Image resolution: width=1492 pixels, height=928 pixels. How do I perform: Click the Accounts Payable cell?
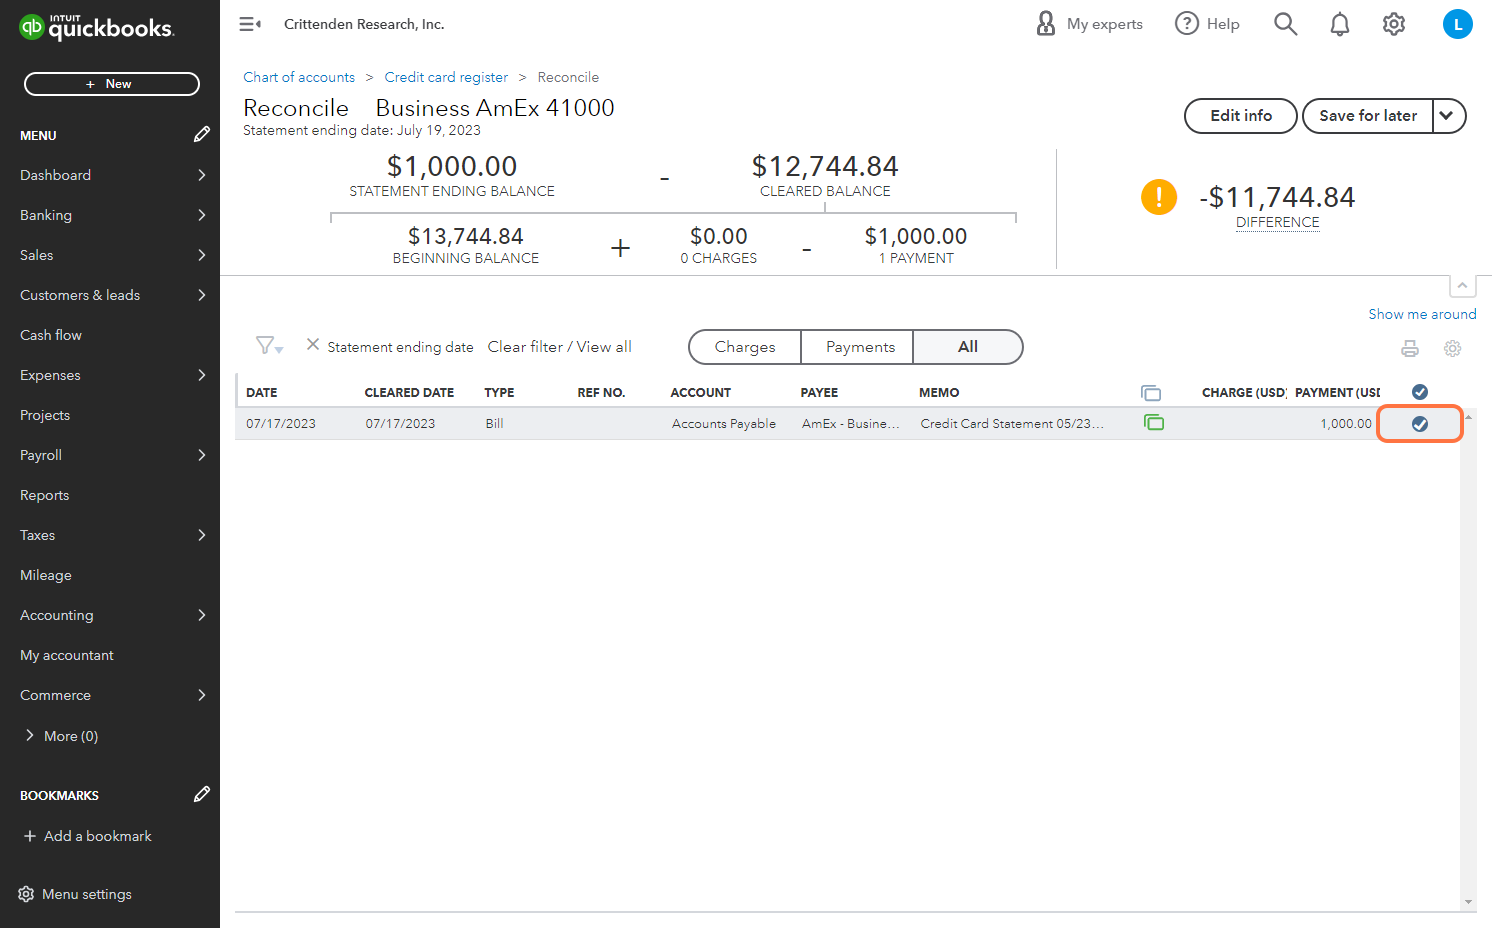[x=724, y=424]
